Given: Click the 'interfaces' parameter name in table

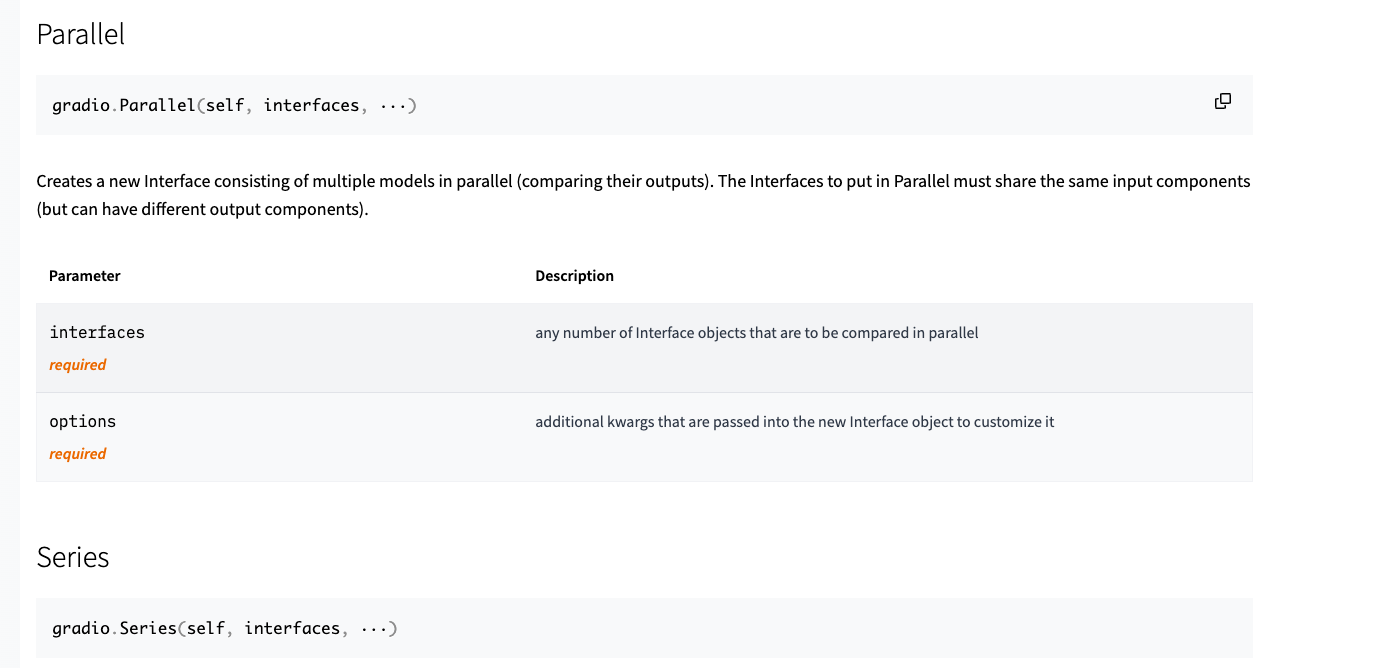Looking at the screenshot, I should click(97, 332).
